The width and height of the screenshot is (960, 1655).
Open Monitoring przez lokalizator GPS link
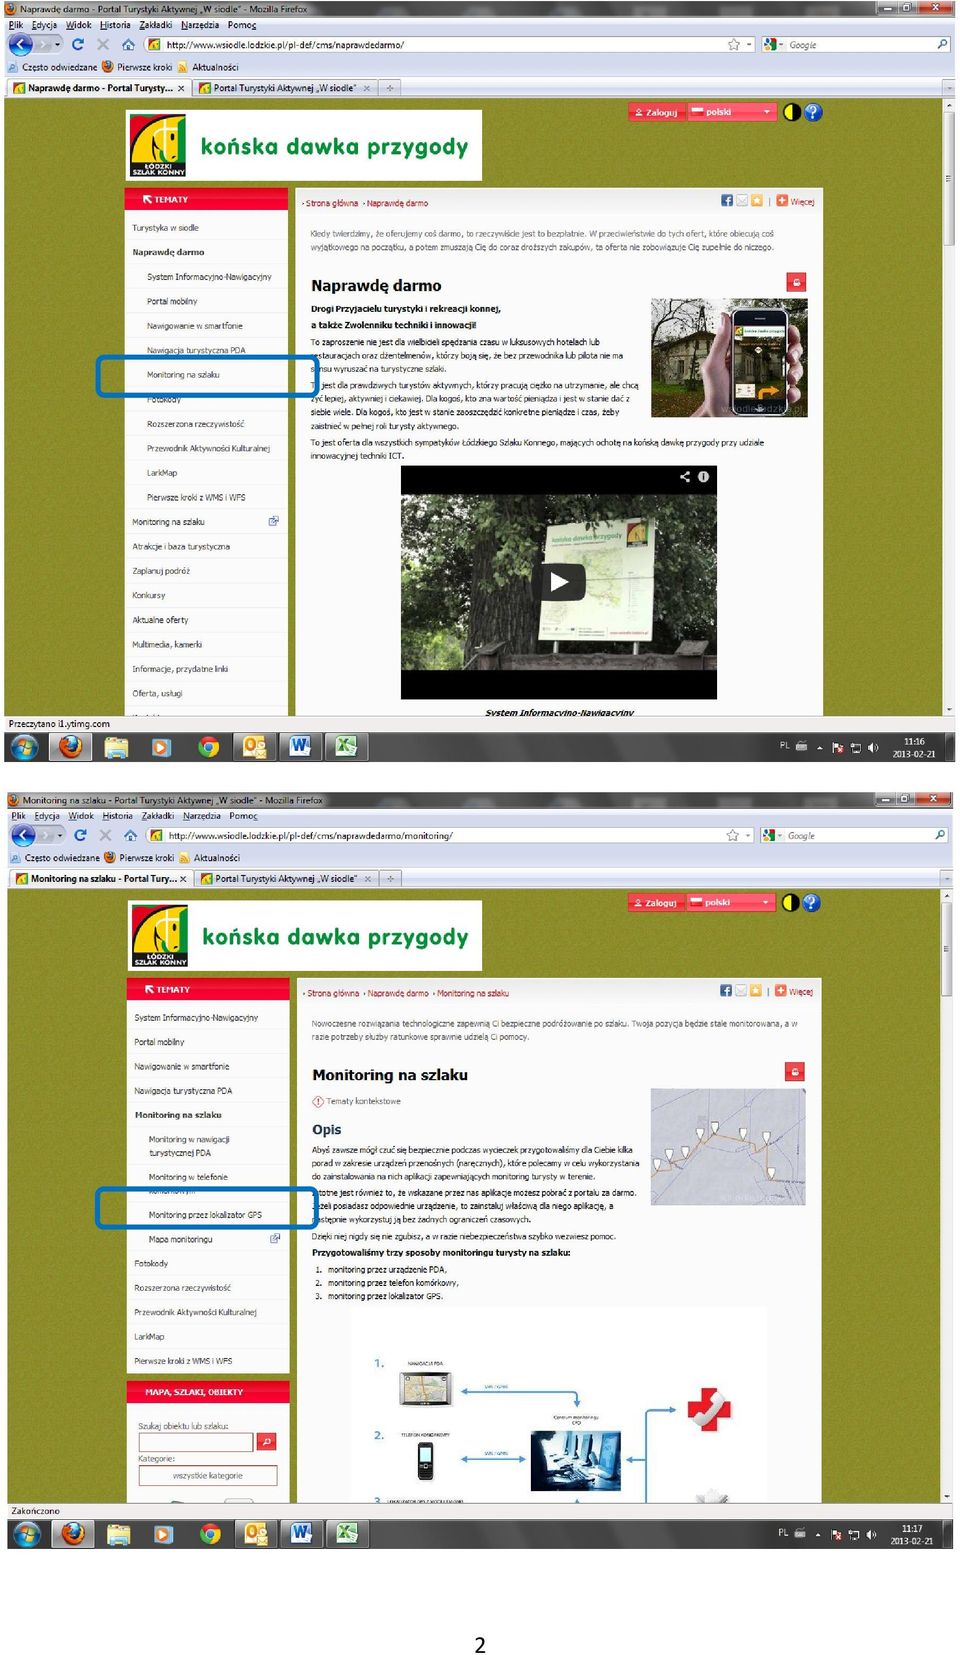pyautogui.click(x=205, y=1214)
